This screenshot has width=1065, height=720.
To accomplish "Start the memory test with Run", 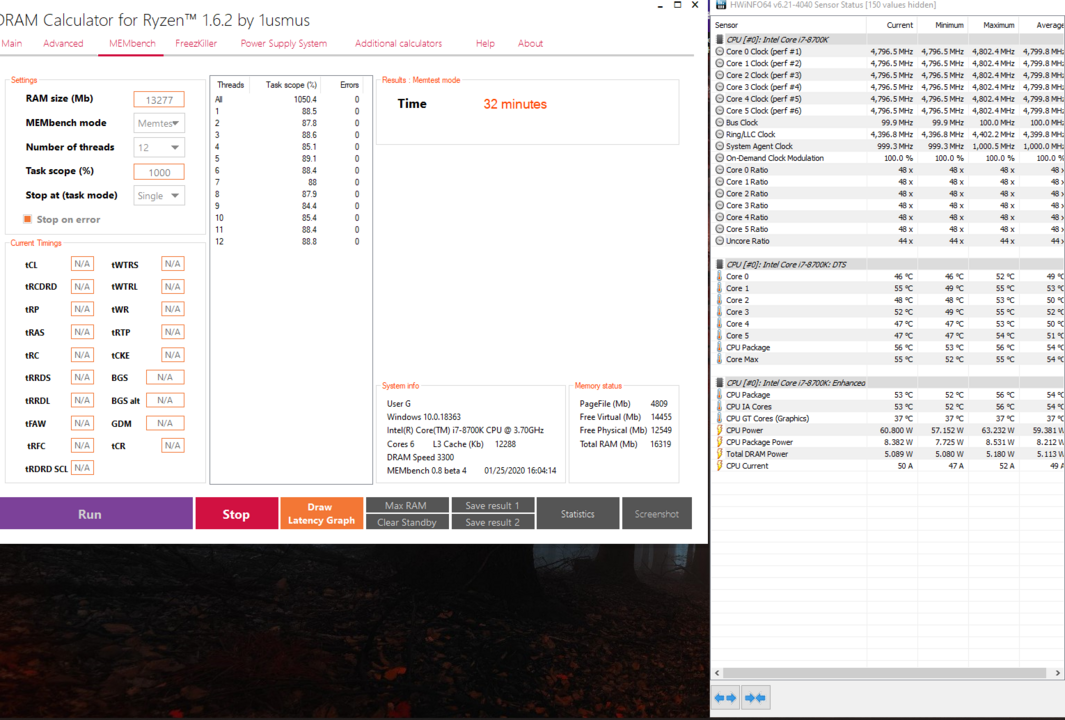I will click(96, 514).
